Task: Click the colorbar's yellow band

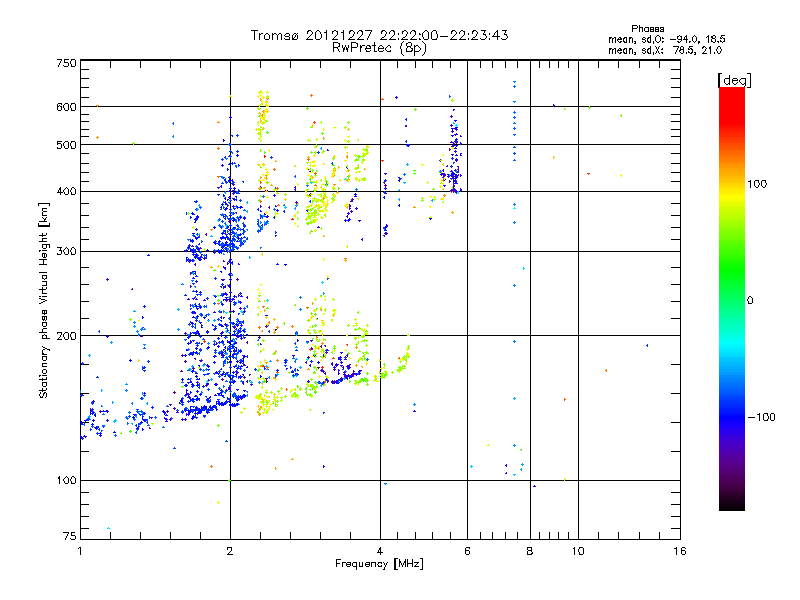Action: pyautogui.click(x=732, y=195)
